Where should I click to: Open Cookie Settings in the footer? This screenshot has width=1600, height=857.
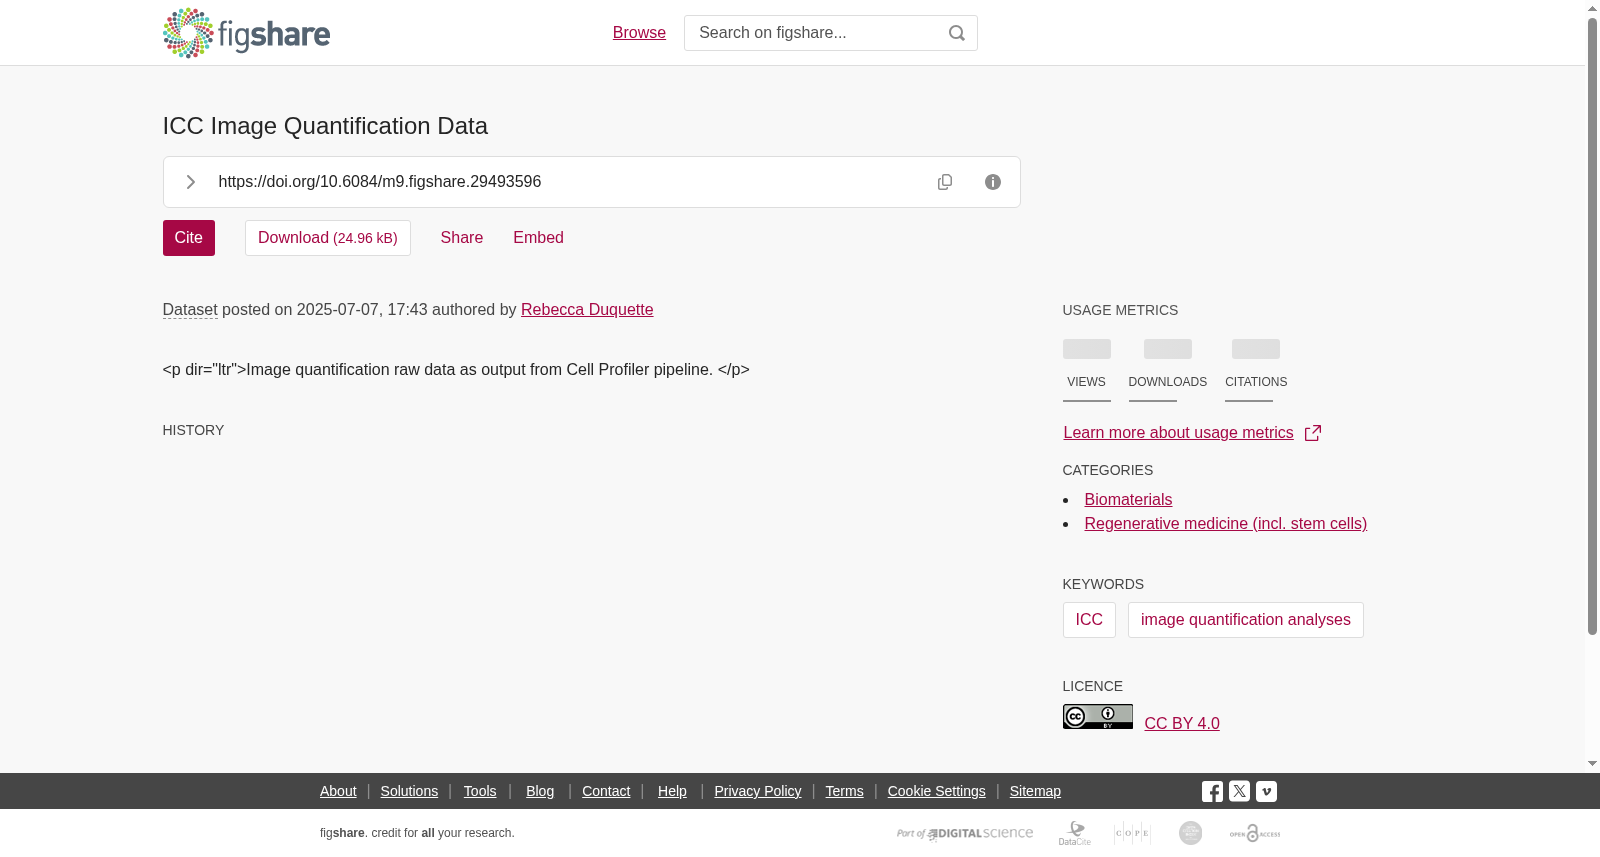(937, 791)
